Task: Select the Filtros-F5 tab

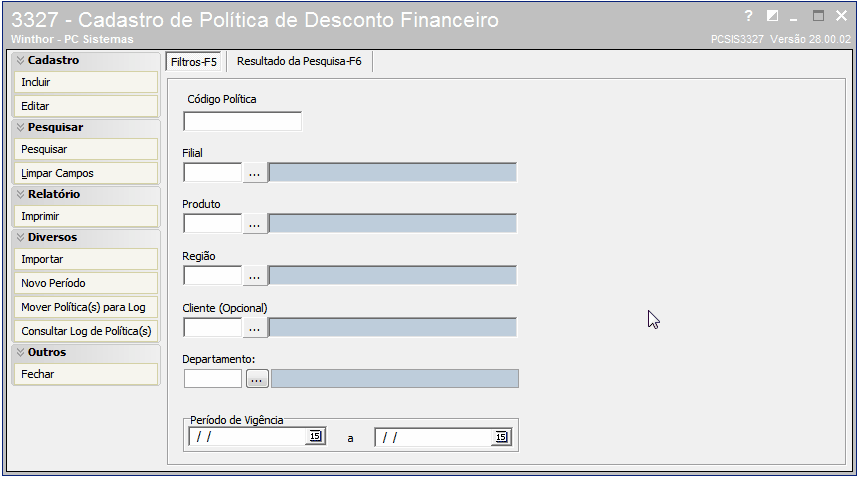Action: pos(193,62)
